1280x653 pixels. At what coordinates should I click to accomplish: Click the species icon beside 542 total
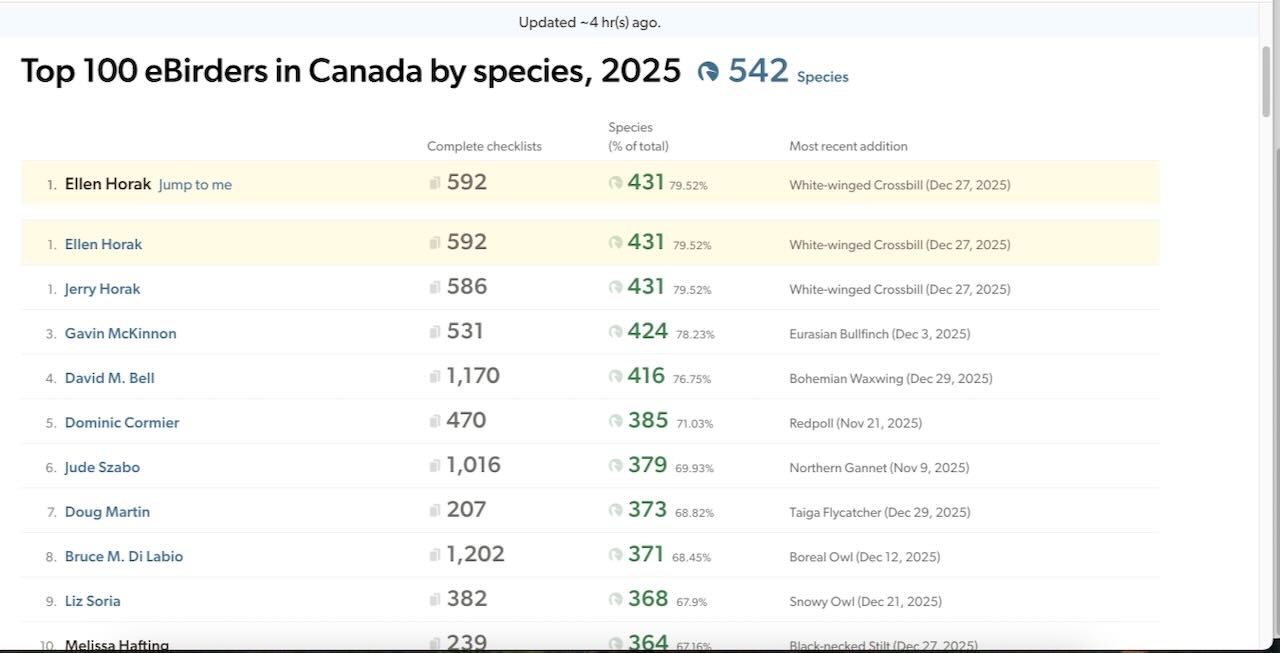point(708,71)
